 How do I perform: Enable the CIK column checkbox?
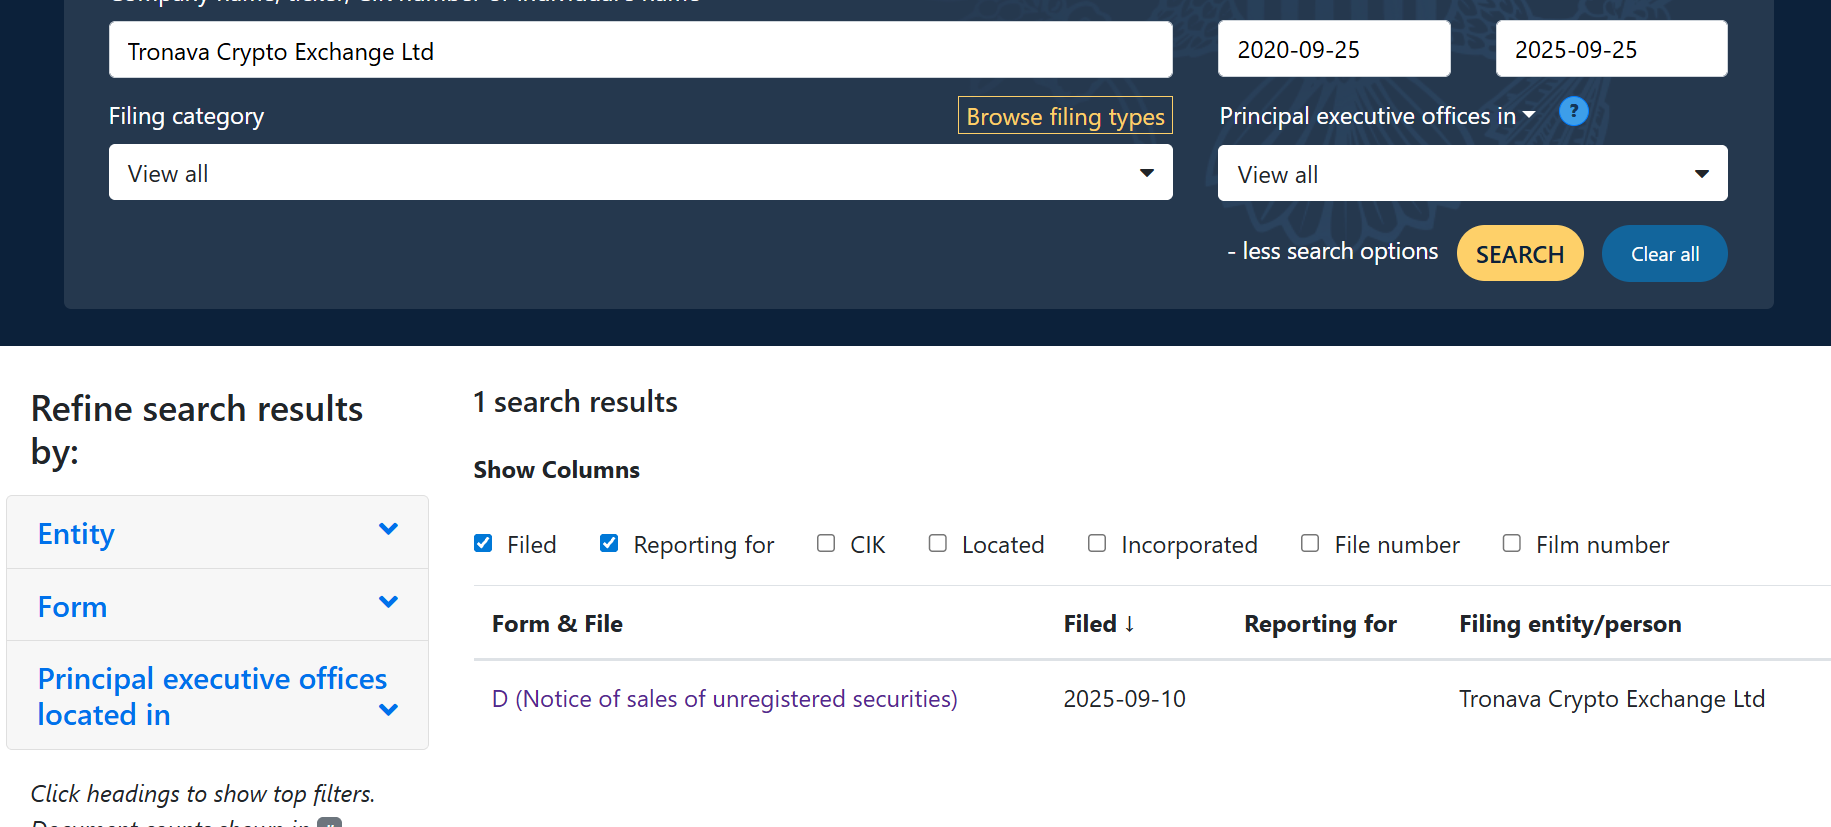tap(826, 543)
